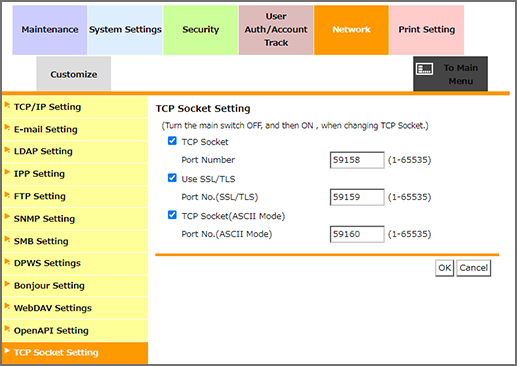This screenshot has width=517, height=366.
Task: Click the arrow icon beside SMB Setting
Action: pyautogui.click(x=7, y=239)
